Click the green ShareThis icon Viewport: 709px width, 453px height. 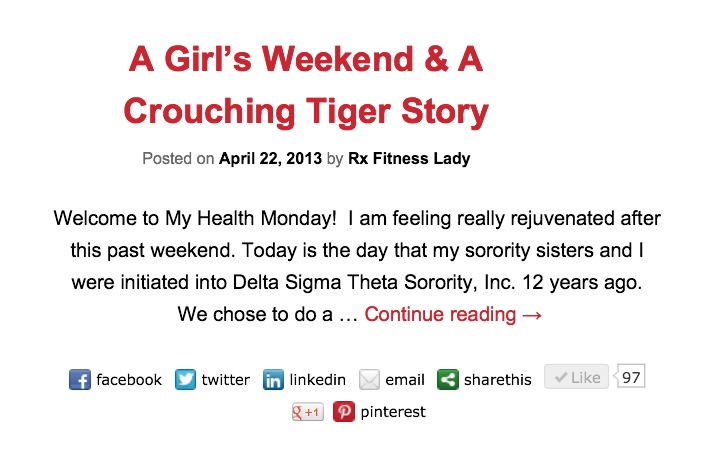pyautogui.click(x=448, y=379)
